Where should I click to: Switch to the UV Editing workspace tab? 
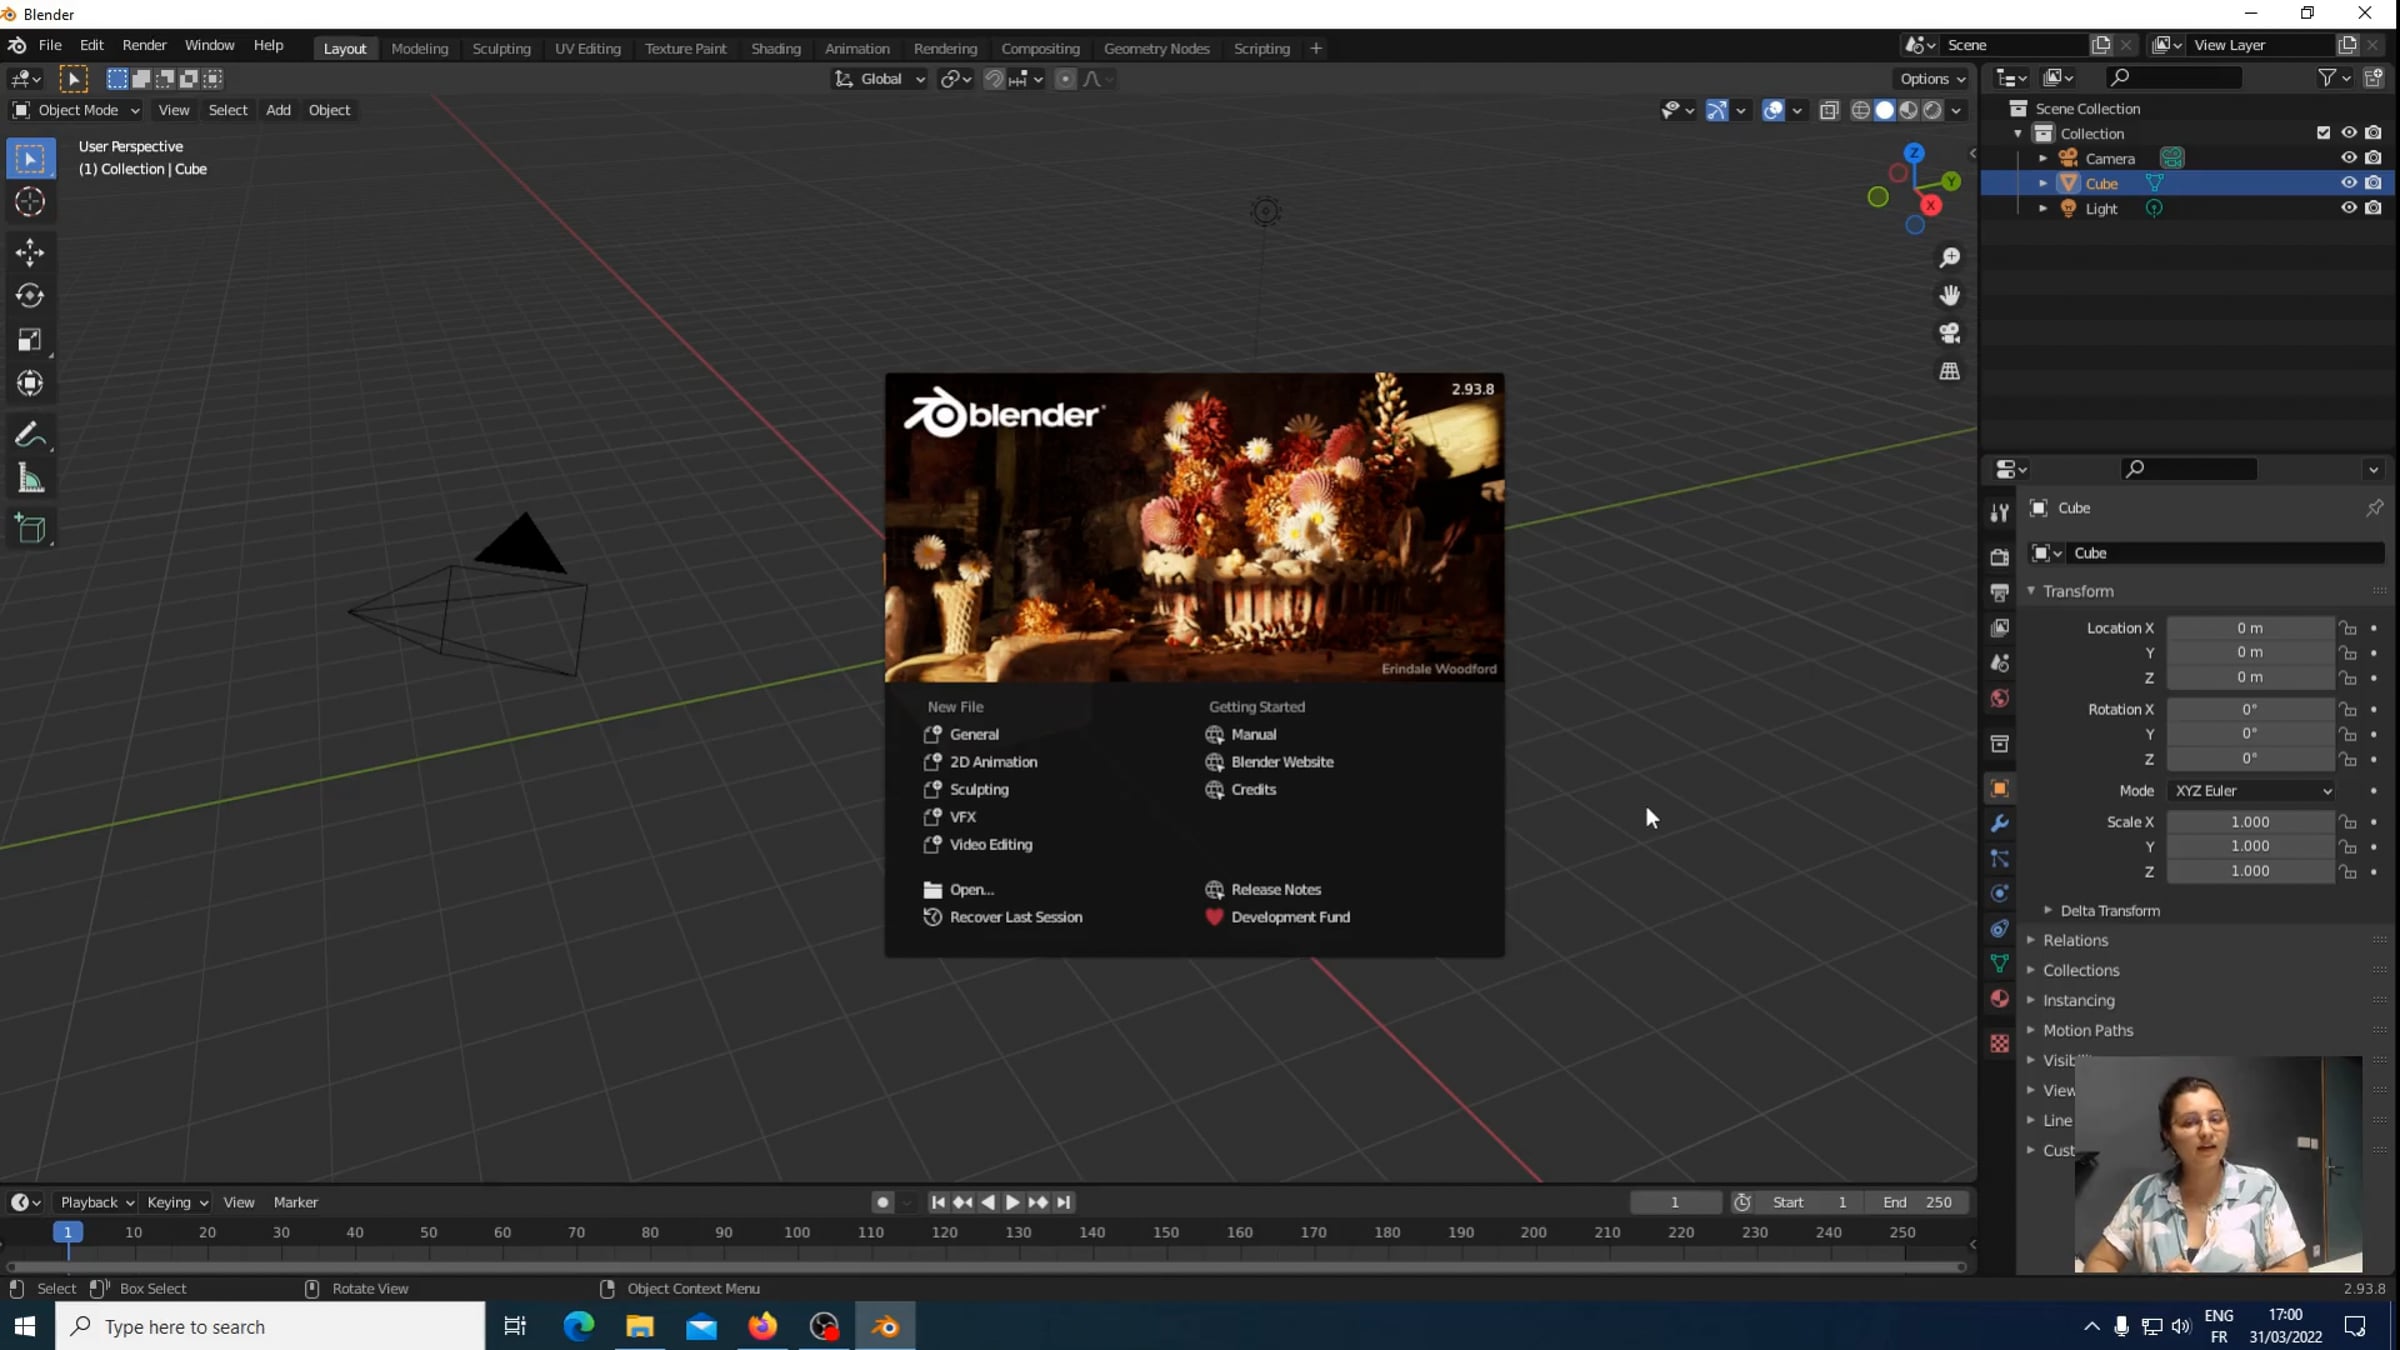pos(588,48)
